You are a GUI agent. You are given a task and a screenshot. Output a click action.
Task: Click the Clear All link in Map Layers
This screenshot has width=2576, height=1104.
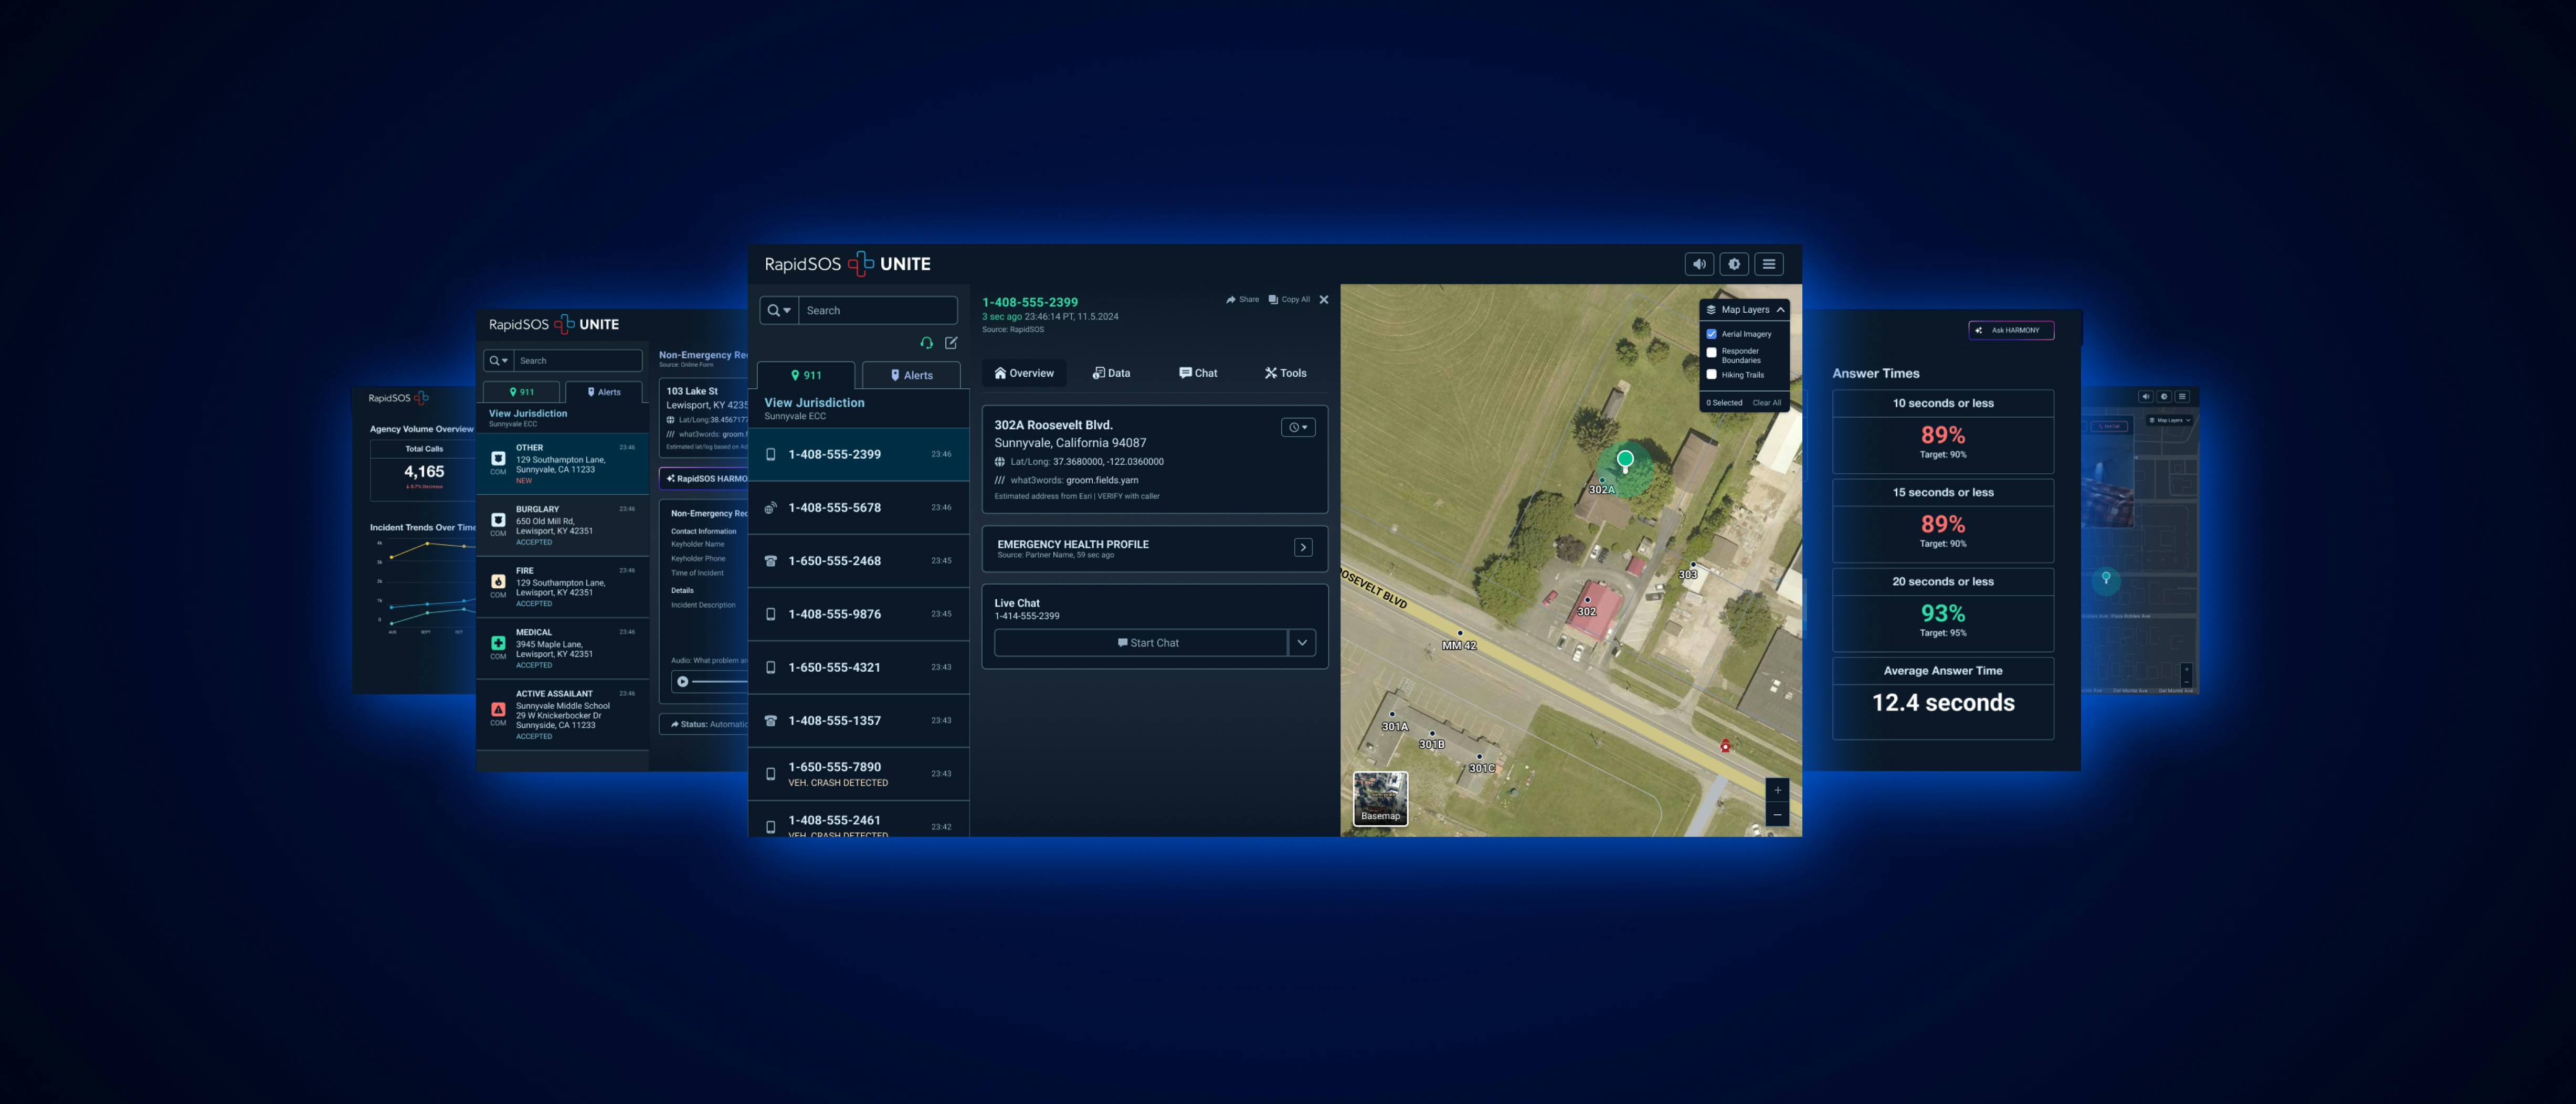pyautogui.click(x=1768, y=403)
